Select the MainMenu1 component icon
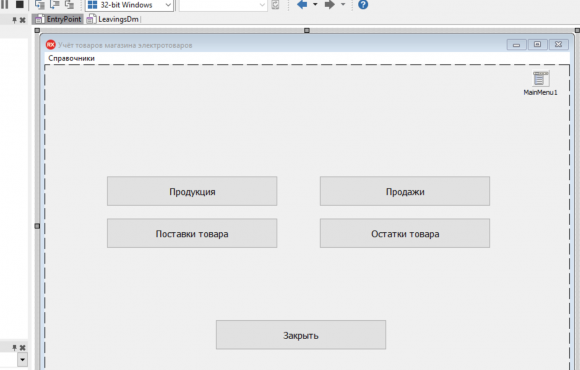The height and width of the screenshot is (370, 580). [x=540, y=78]
